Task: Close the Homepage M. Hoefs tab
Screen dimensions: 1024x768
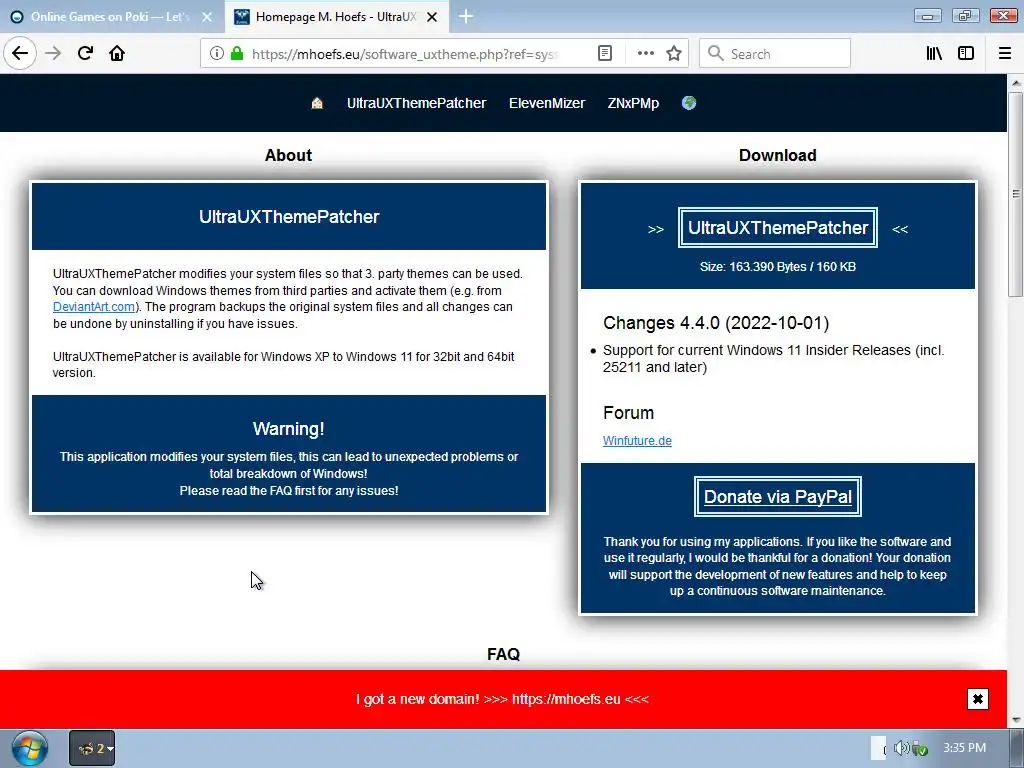Action: point(432,17)
